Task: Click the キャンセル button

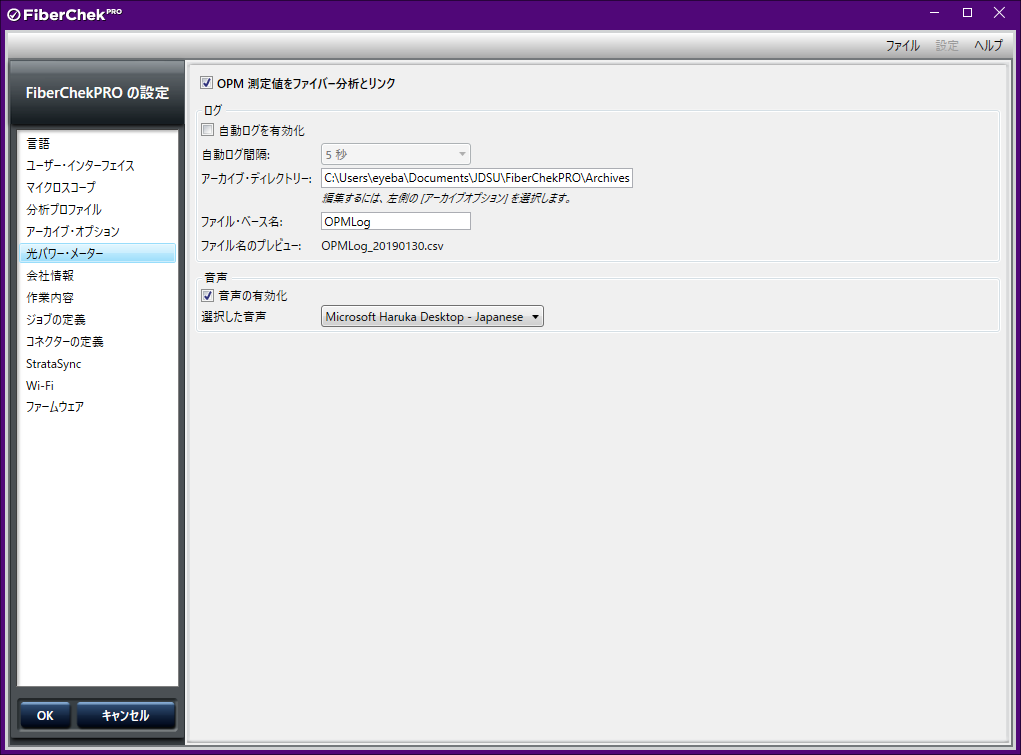Action: pyautogui.click(x=126, y=715)
